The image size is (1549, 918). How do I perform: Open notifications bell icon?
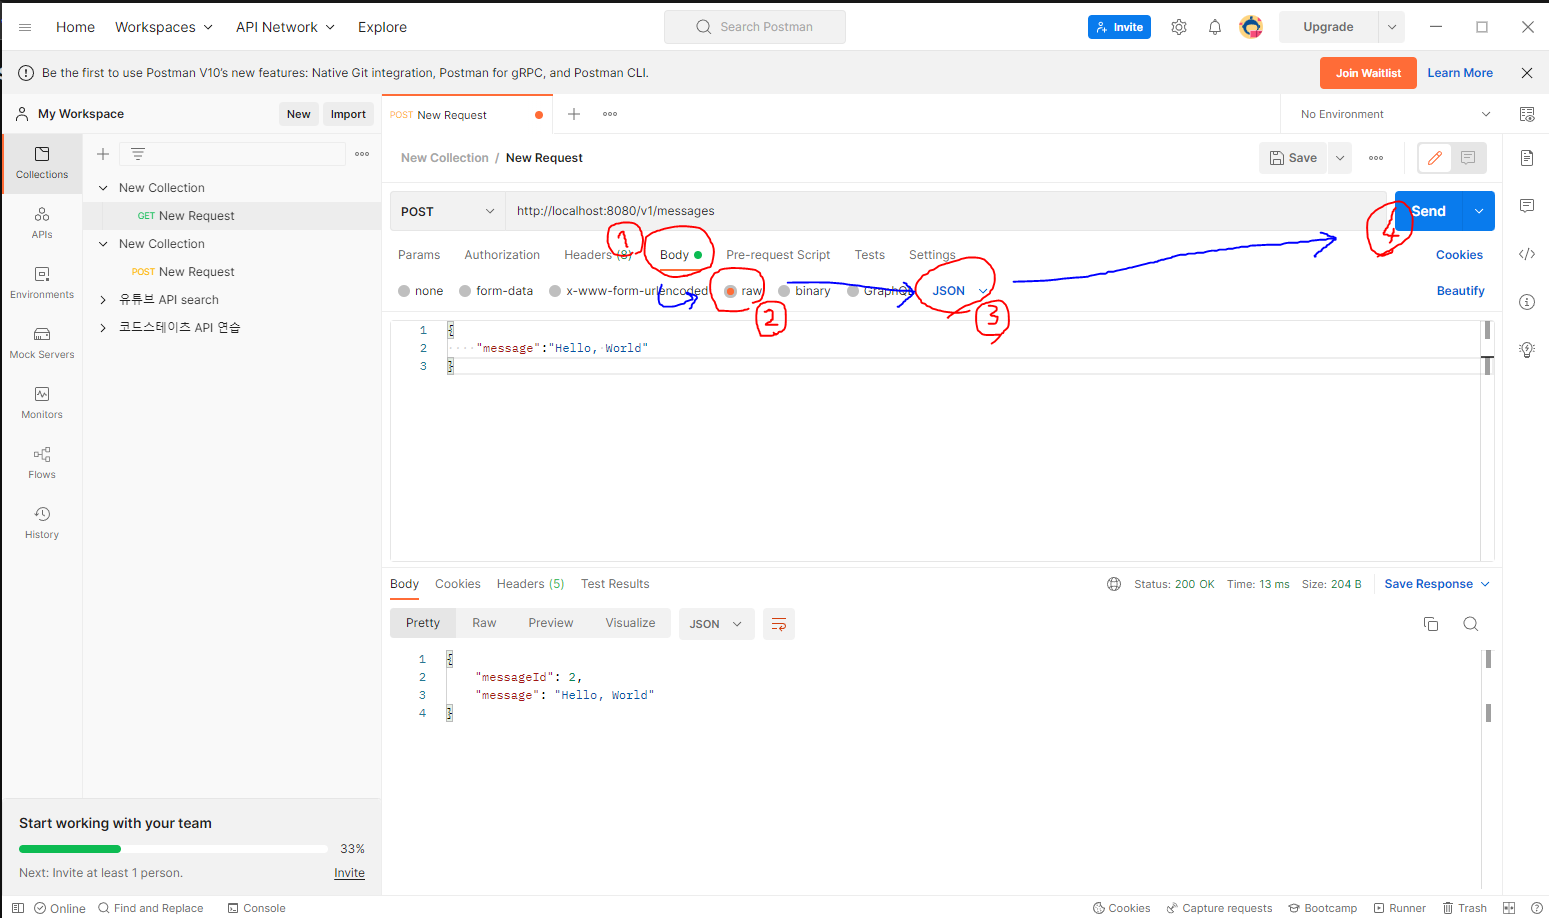pyautogui.click(x=1215, y=27)
